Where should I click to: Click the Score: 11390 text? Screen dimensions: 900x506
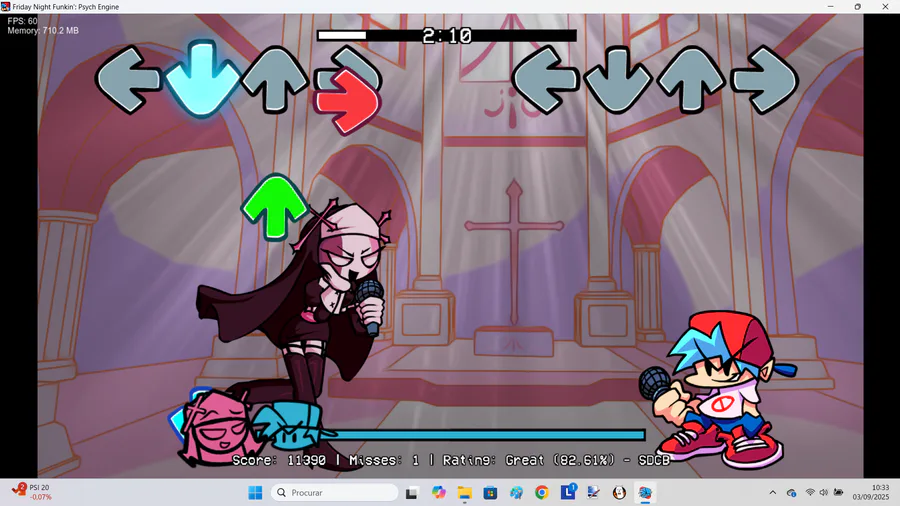[279, 460]
